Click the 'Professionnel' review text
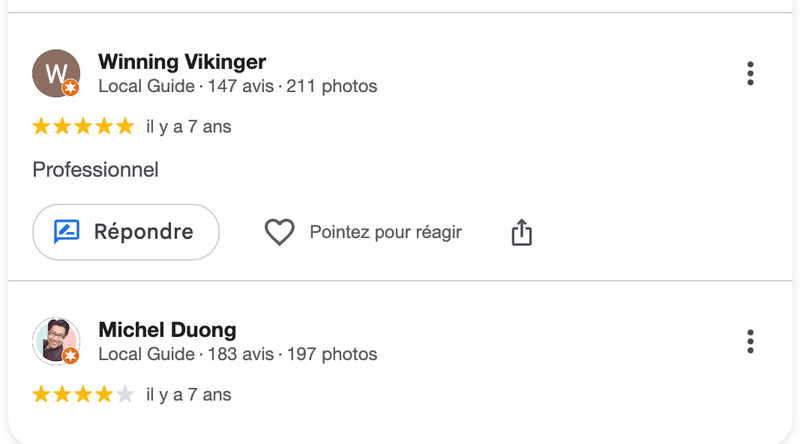Screen dimensions: 800x444 click(x=96, y=170)
